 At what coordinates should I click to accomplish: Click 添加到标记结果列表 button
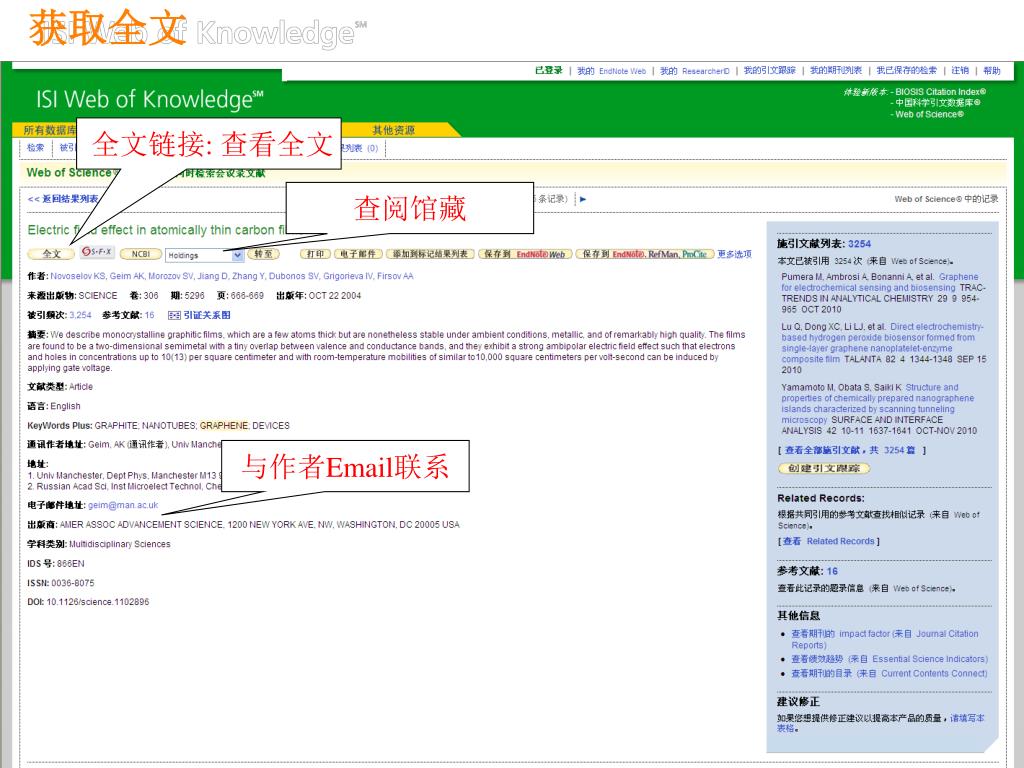pos(430,254)
